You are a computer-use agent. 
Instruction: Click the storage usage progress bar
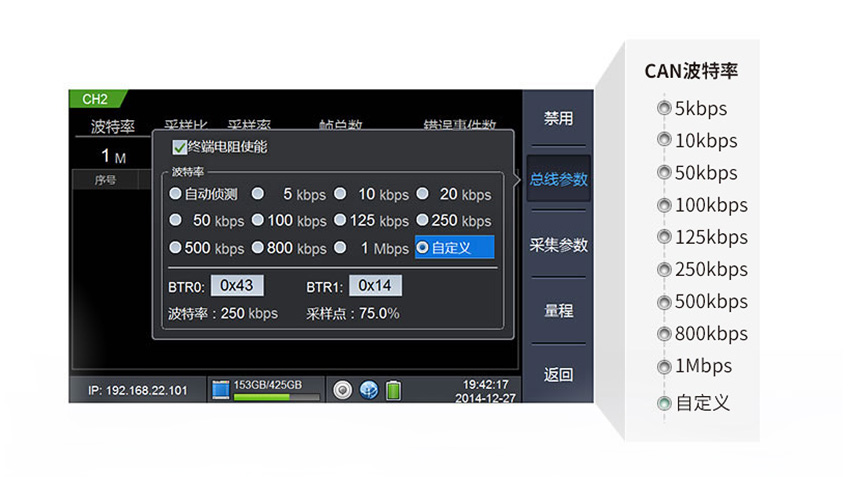click(x=276, y=397)
